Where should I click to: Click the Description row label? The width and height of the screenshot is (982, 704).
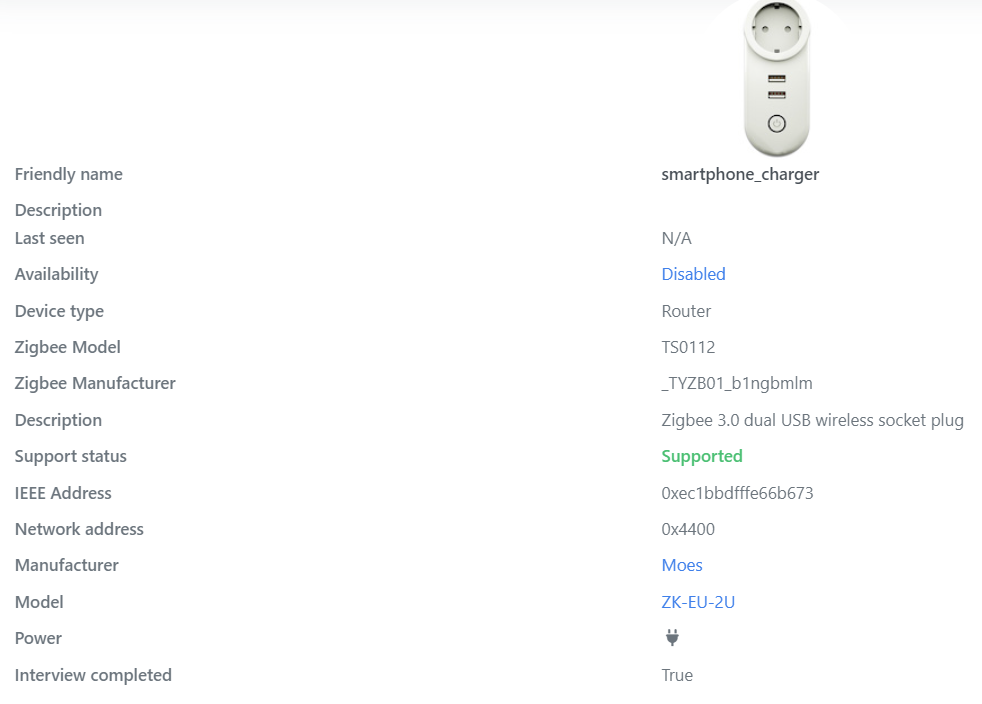point(58,210)
